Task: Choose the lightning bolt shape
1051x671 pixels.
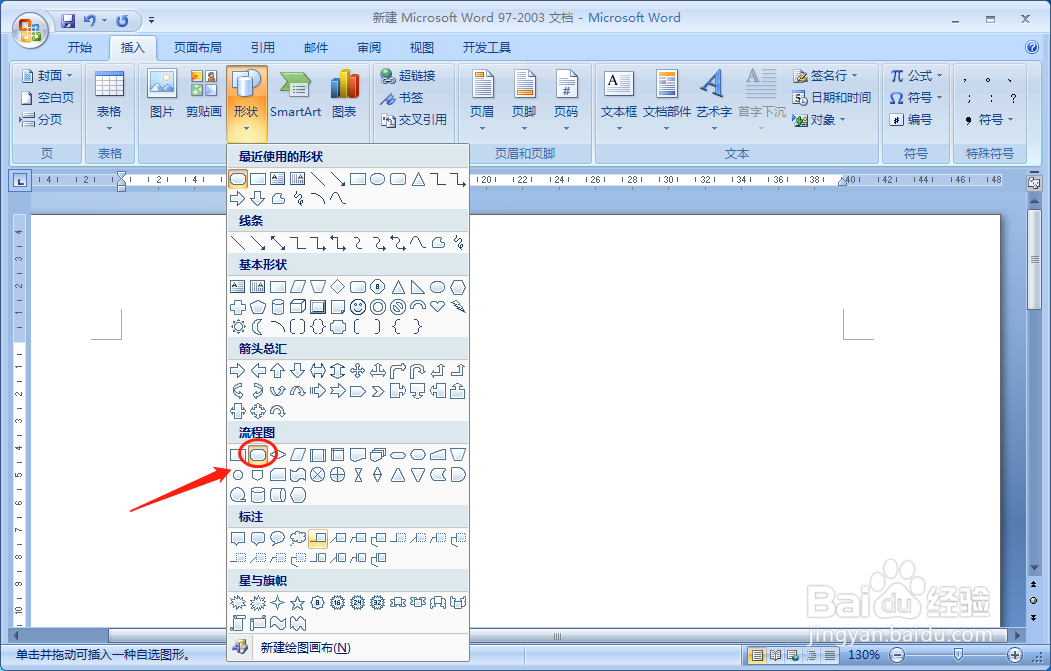Action: coord(458,306)
